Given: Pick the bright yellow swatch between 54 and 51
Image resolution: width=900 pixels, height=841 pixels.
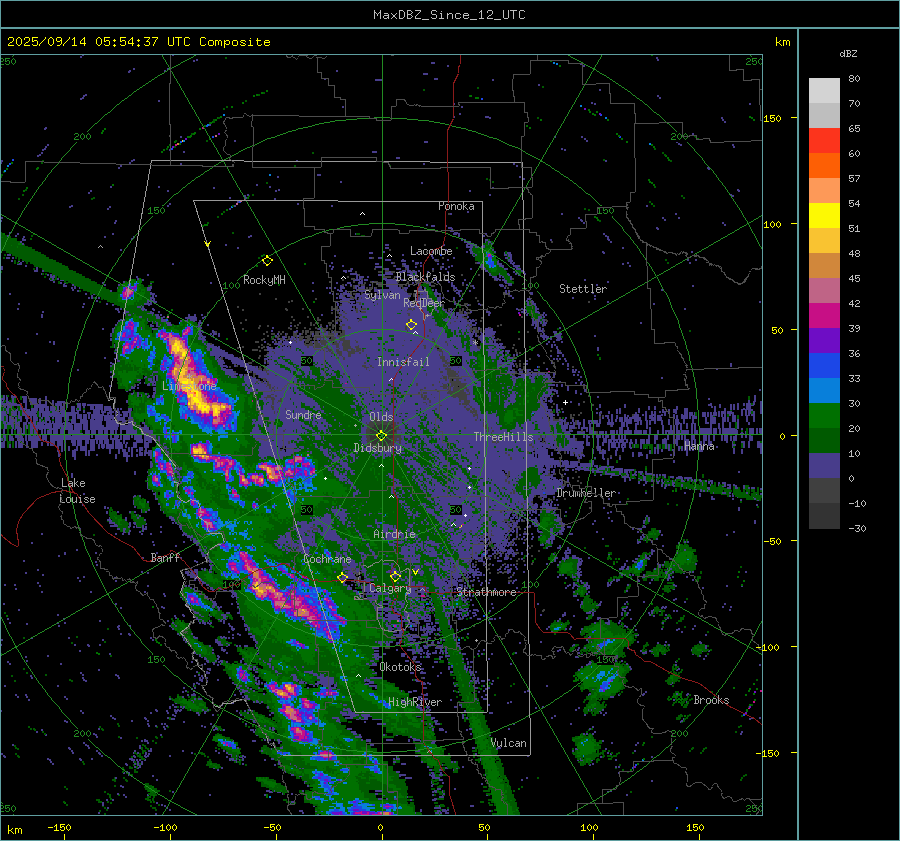Looking at the screenshot, I should click(x=824, y=216).
